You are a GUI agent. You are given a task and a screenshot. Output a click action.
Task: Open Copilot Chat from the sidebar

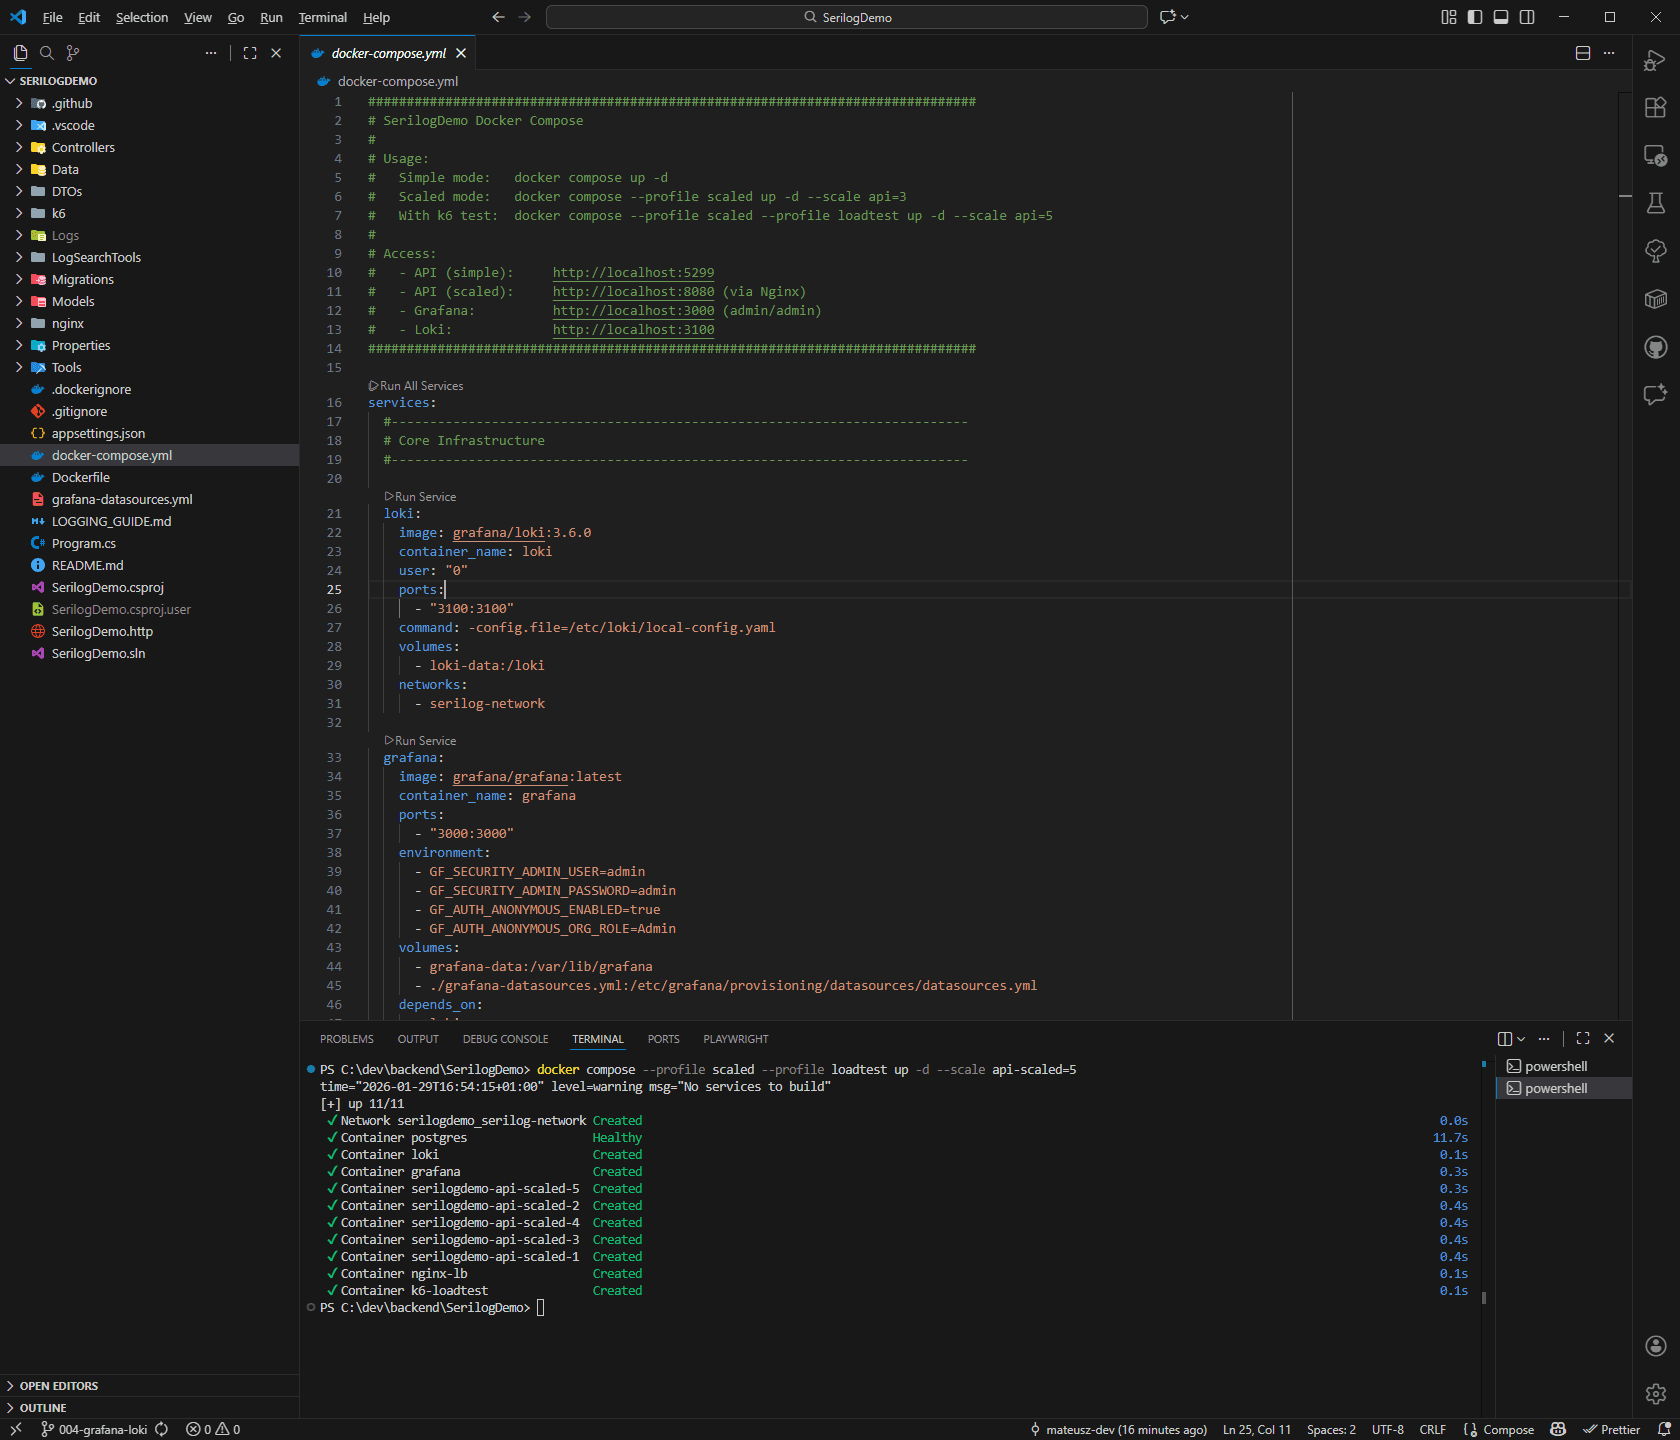click(1656, 395)
